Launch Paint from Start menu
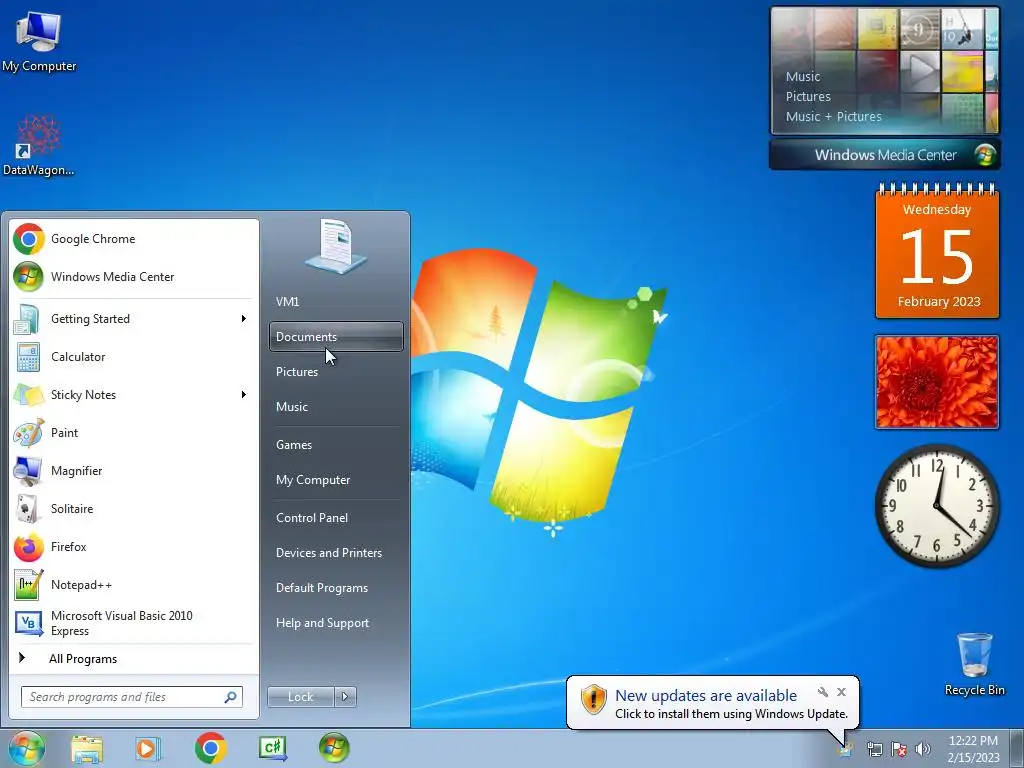1024x768 pixels. pyautogui.click(x=133, y=432)
